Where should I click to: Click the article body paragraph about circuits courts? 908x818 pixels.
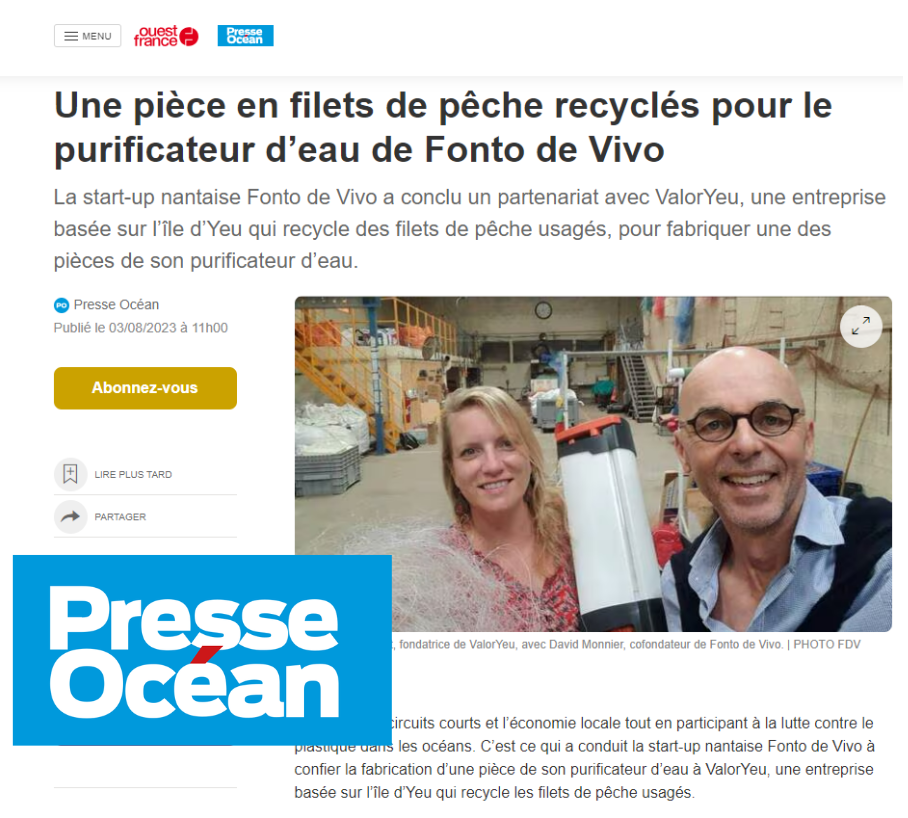584,758
